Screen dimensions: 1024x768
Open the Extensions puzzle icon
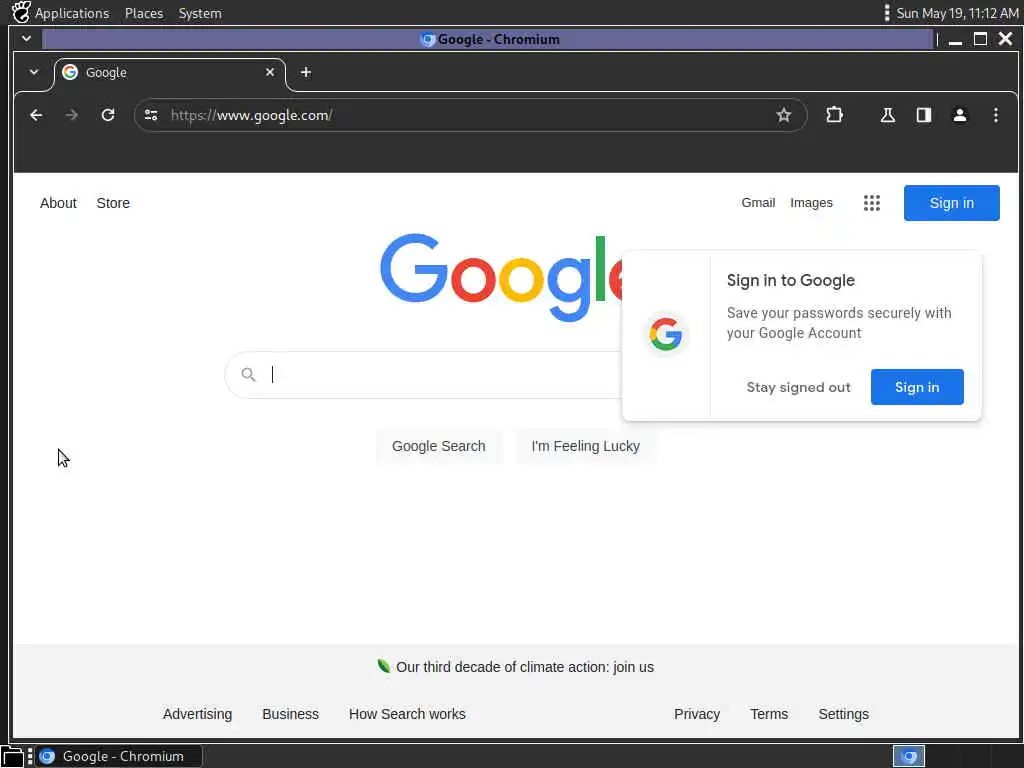click(834, 116)
